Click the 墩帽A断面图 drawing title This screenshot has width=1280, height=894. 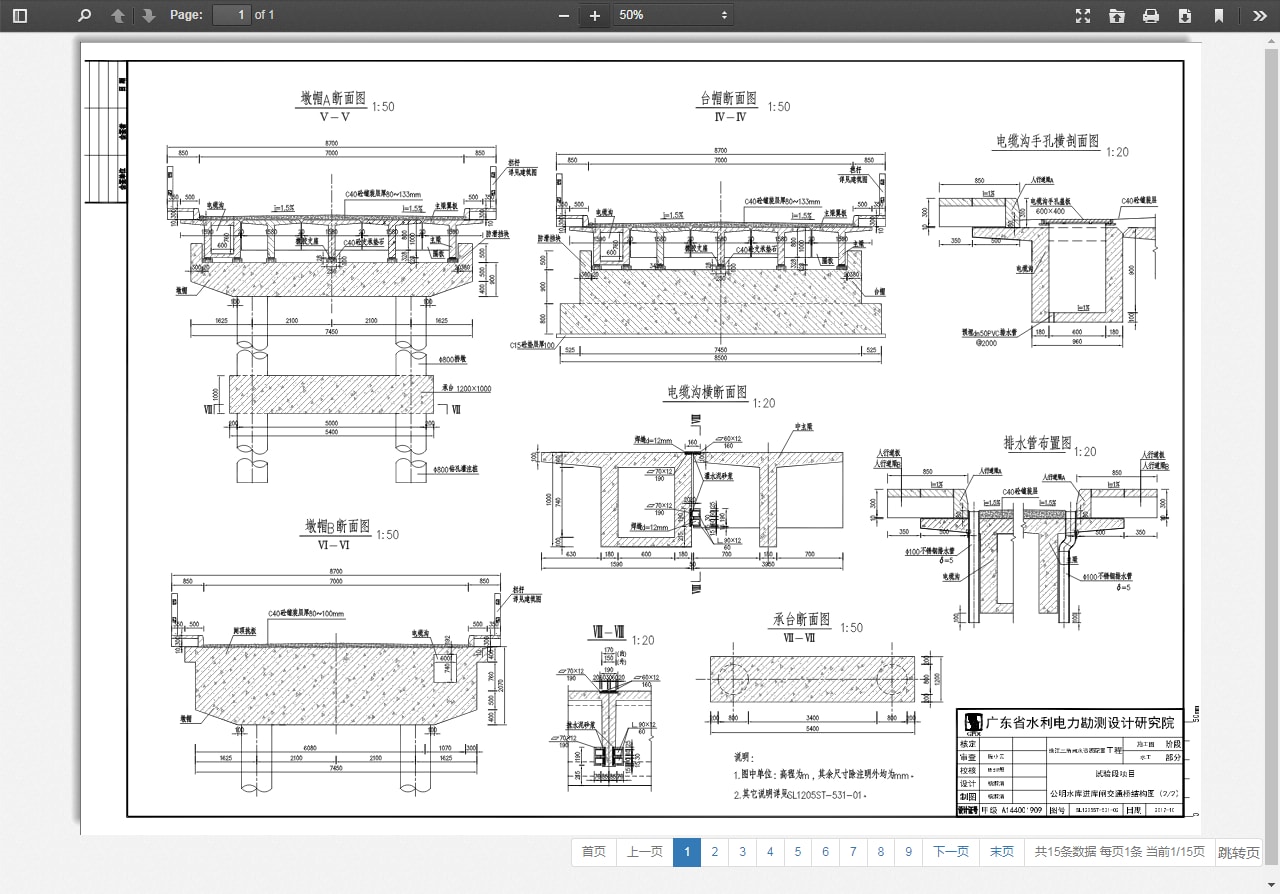[335, 98]
